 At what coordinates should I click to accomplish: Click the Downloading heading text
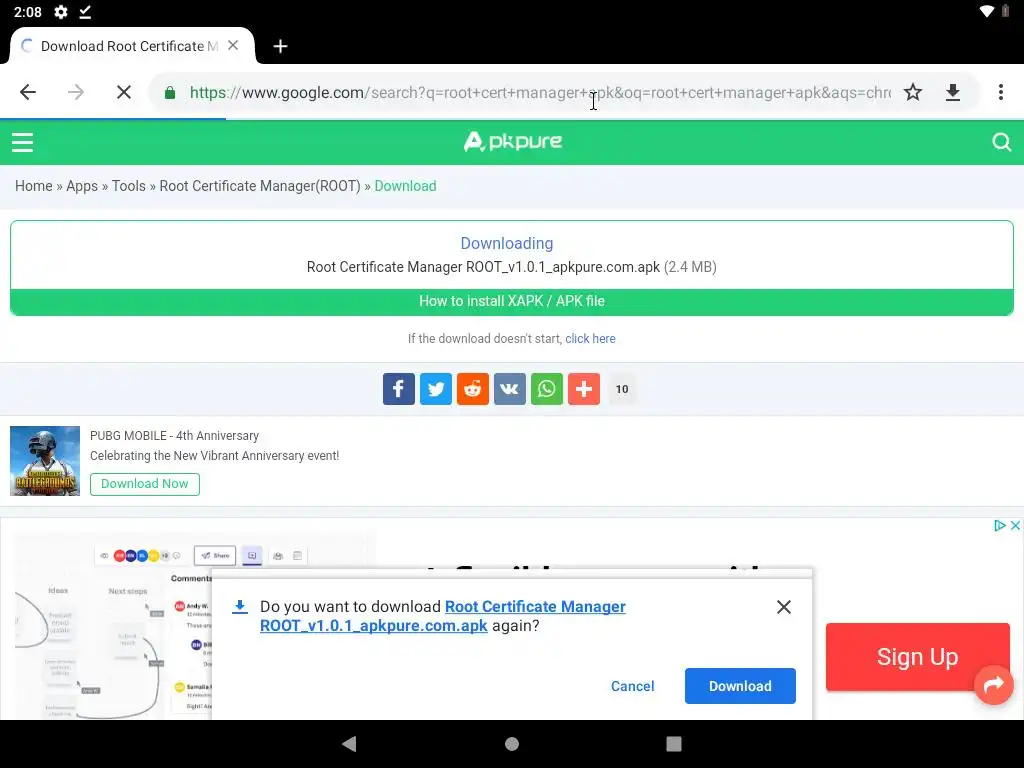point(507,244)
